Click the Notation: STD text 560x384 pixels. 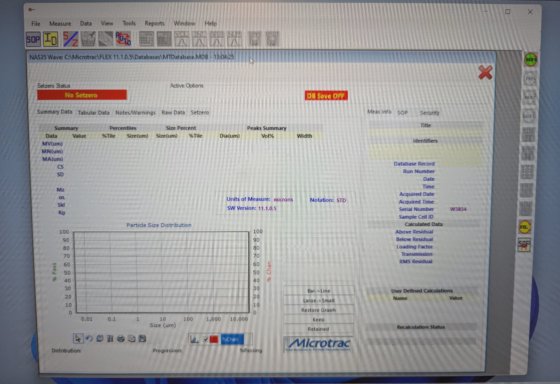(328, 200)
